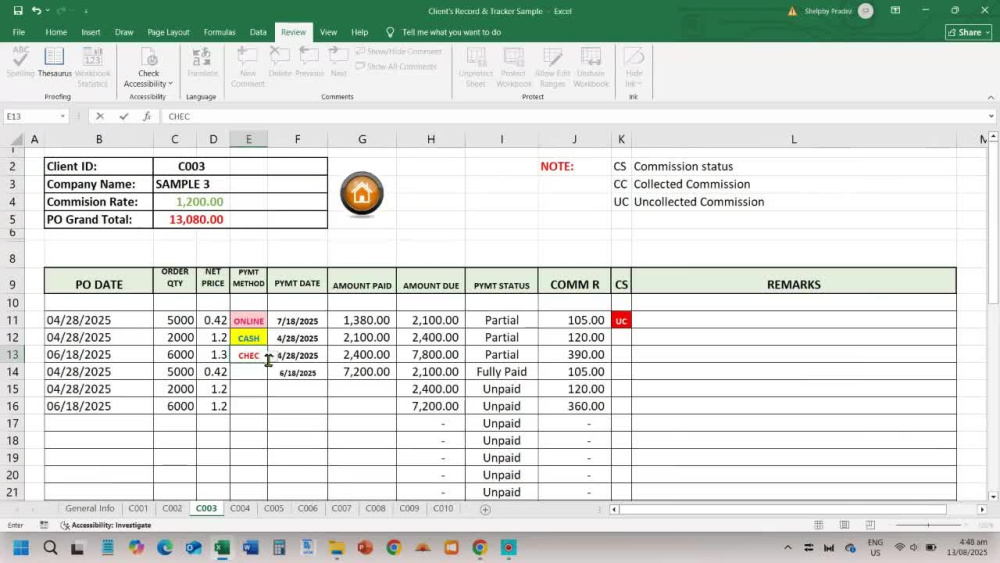Image resolution: width=1000 pixels, height=563 pixels.
Task: Select the 390.00 commission cell
Action: pyautogui.click(x=574, y=355)
